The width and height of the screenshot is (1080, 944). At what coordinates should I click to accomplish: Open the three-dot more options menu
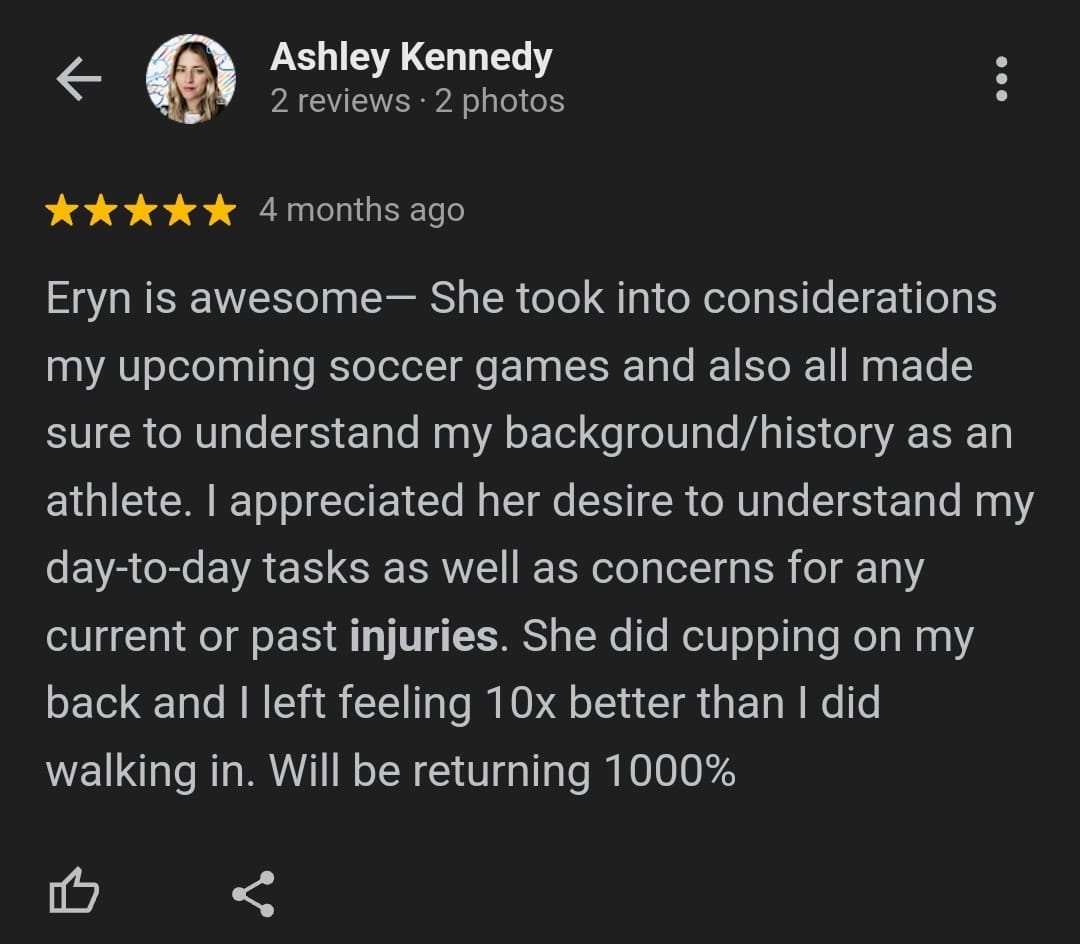pyautogui.click(x=1001, y=79)
